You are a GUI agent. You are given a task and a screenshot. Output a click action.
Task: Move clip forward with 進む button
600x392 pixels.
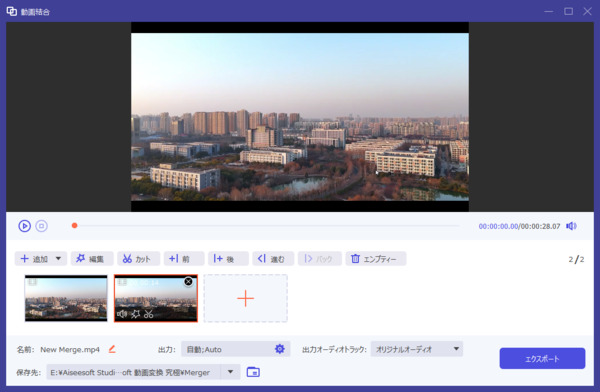pyautogui.click(x=273, y=259)
